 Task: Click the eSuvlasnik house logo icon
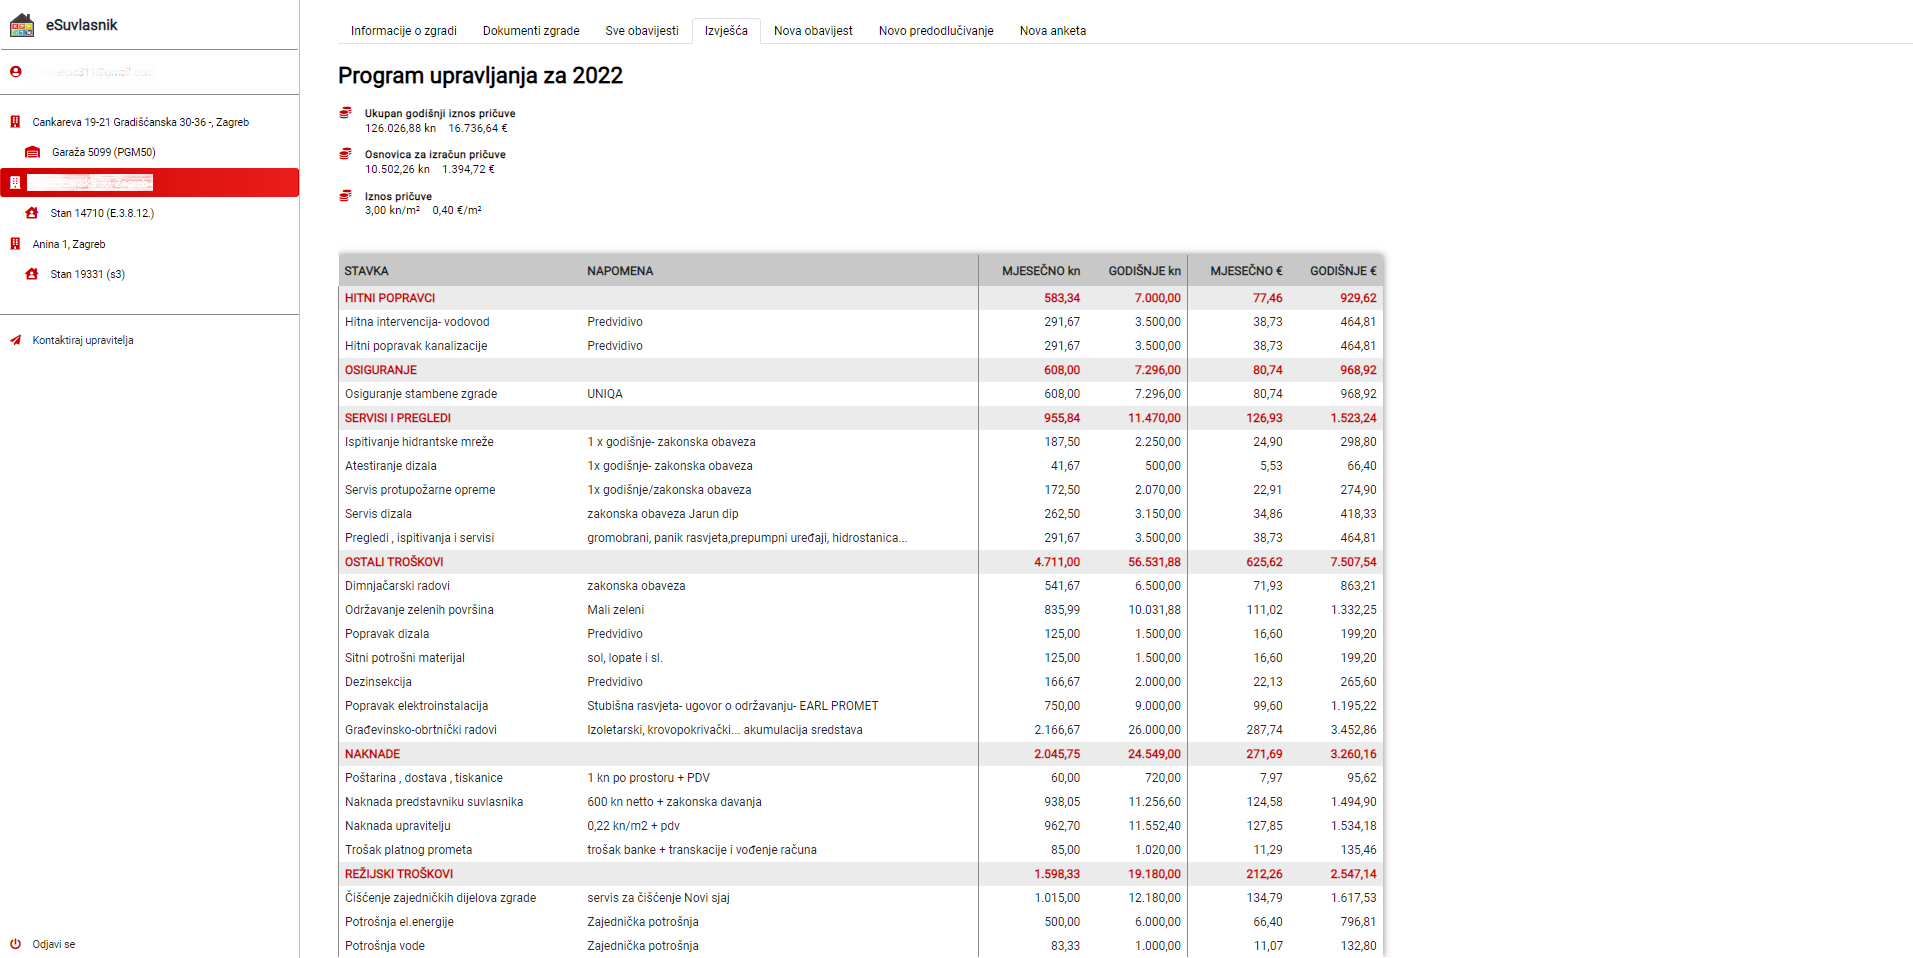(22, 25)
